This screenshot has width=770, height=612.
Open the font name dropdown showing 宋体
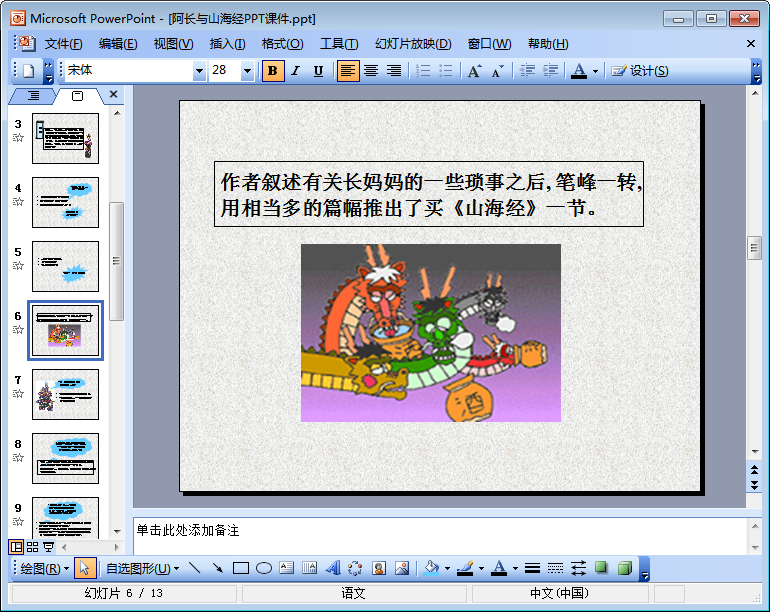(x=199, y=71)
